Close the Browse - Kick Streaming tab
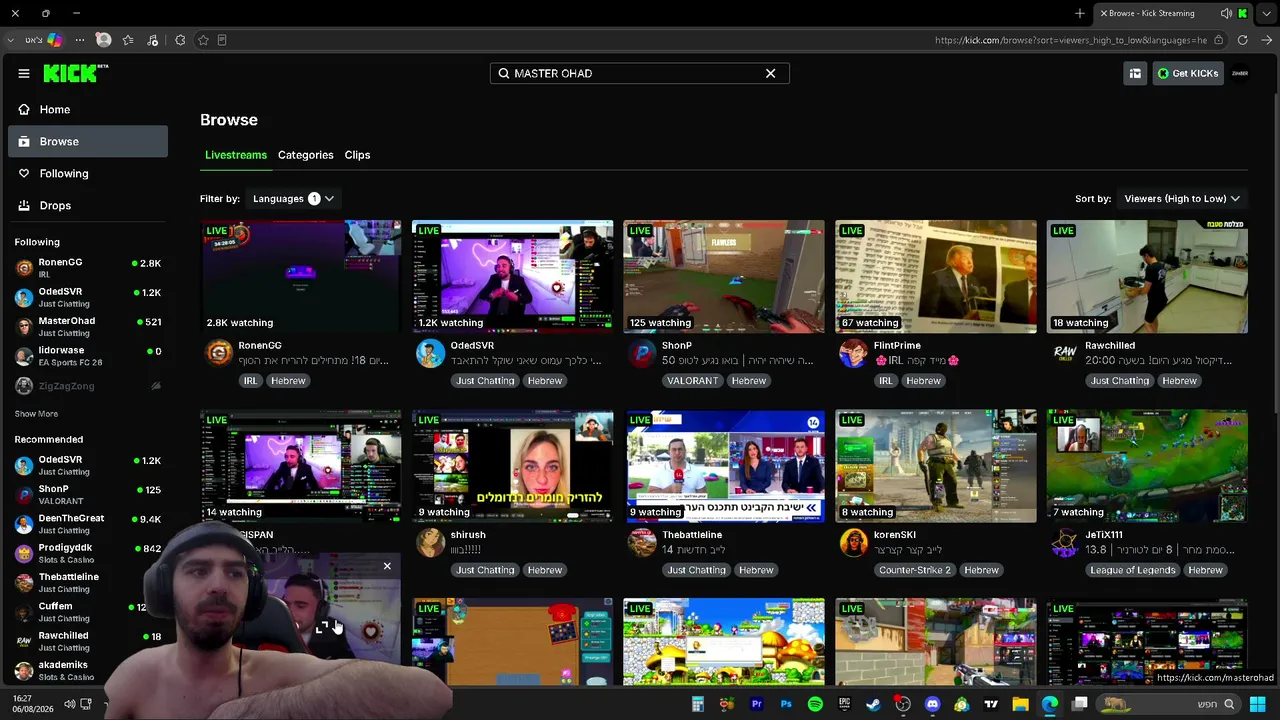Viewport: 1280px width, 720px height. (x=1103, y=13)
